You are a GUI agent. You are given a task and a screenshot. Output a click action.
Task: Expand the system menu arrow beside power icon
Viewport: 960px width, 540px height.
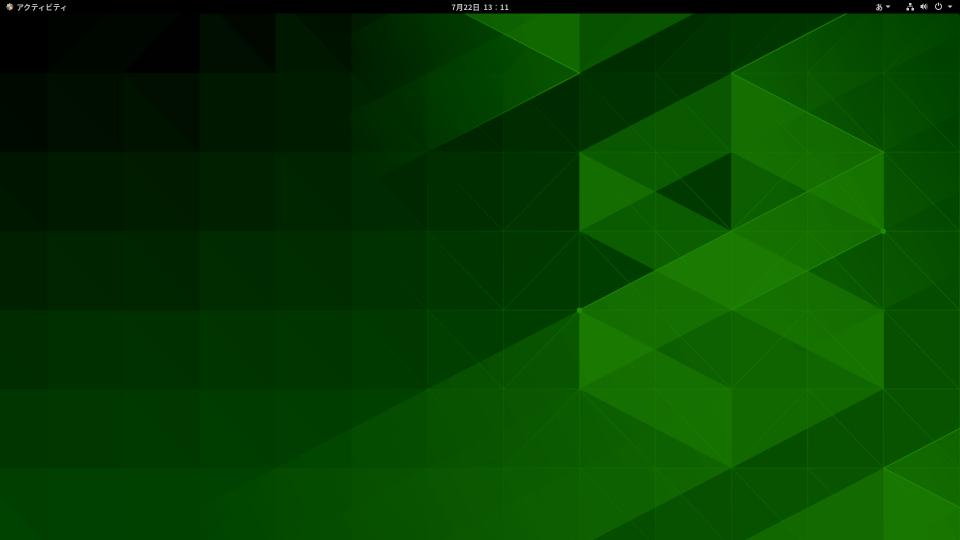pos(950,7)
